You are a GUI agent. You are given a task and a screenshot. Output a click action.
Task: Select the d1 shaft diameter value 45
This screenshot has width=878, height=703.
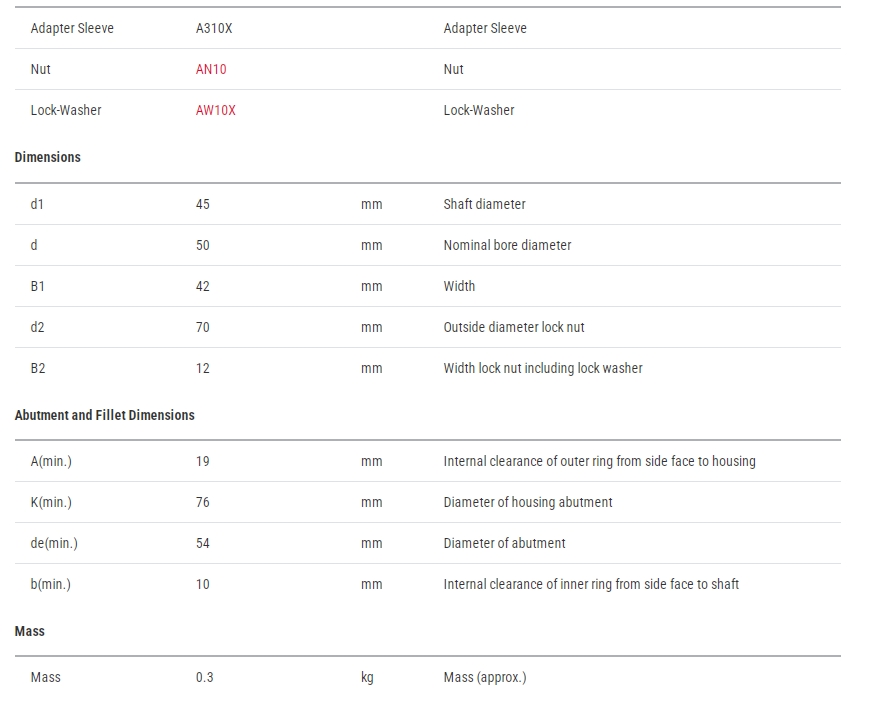(203, 204)
